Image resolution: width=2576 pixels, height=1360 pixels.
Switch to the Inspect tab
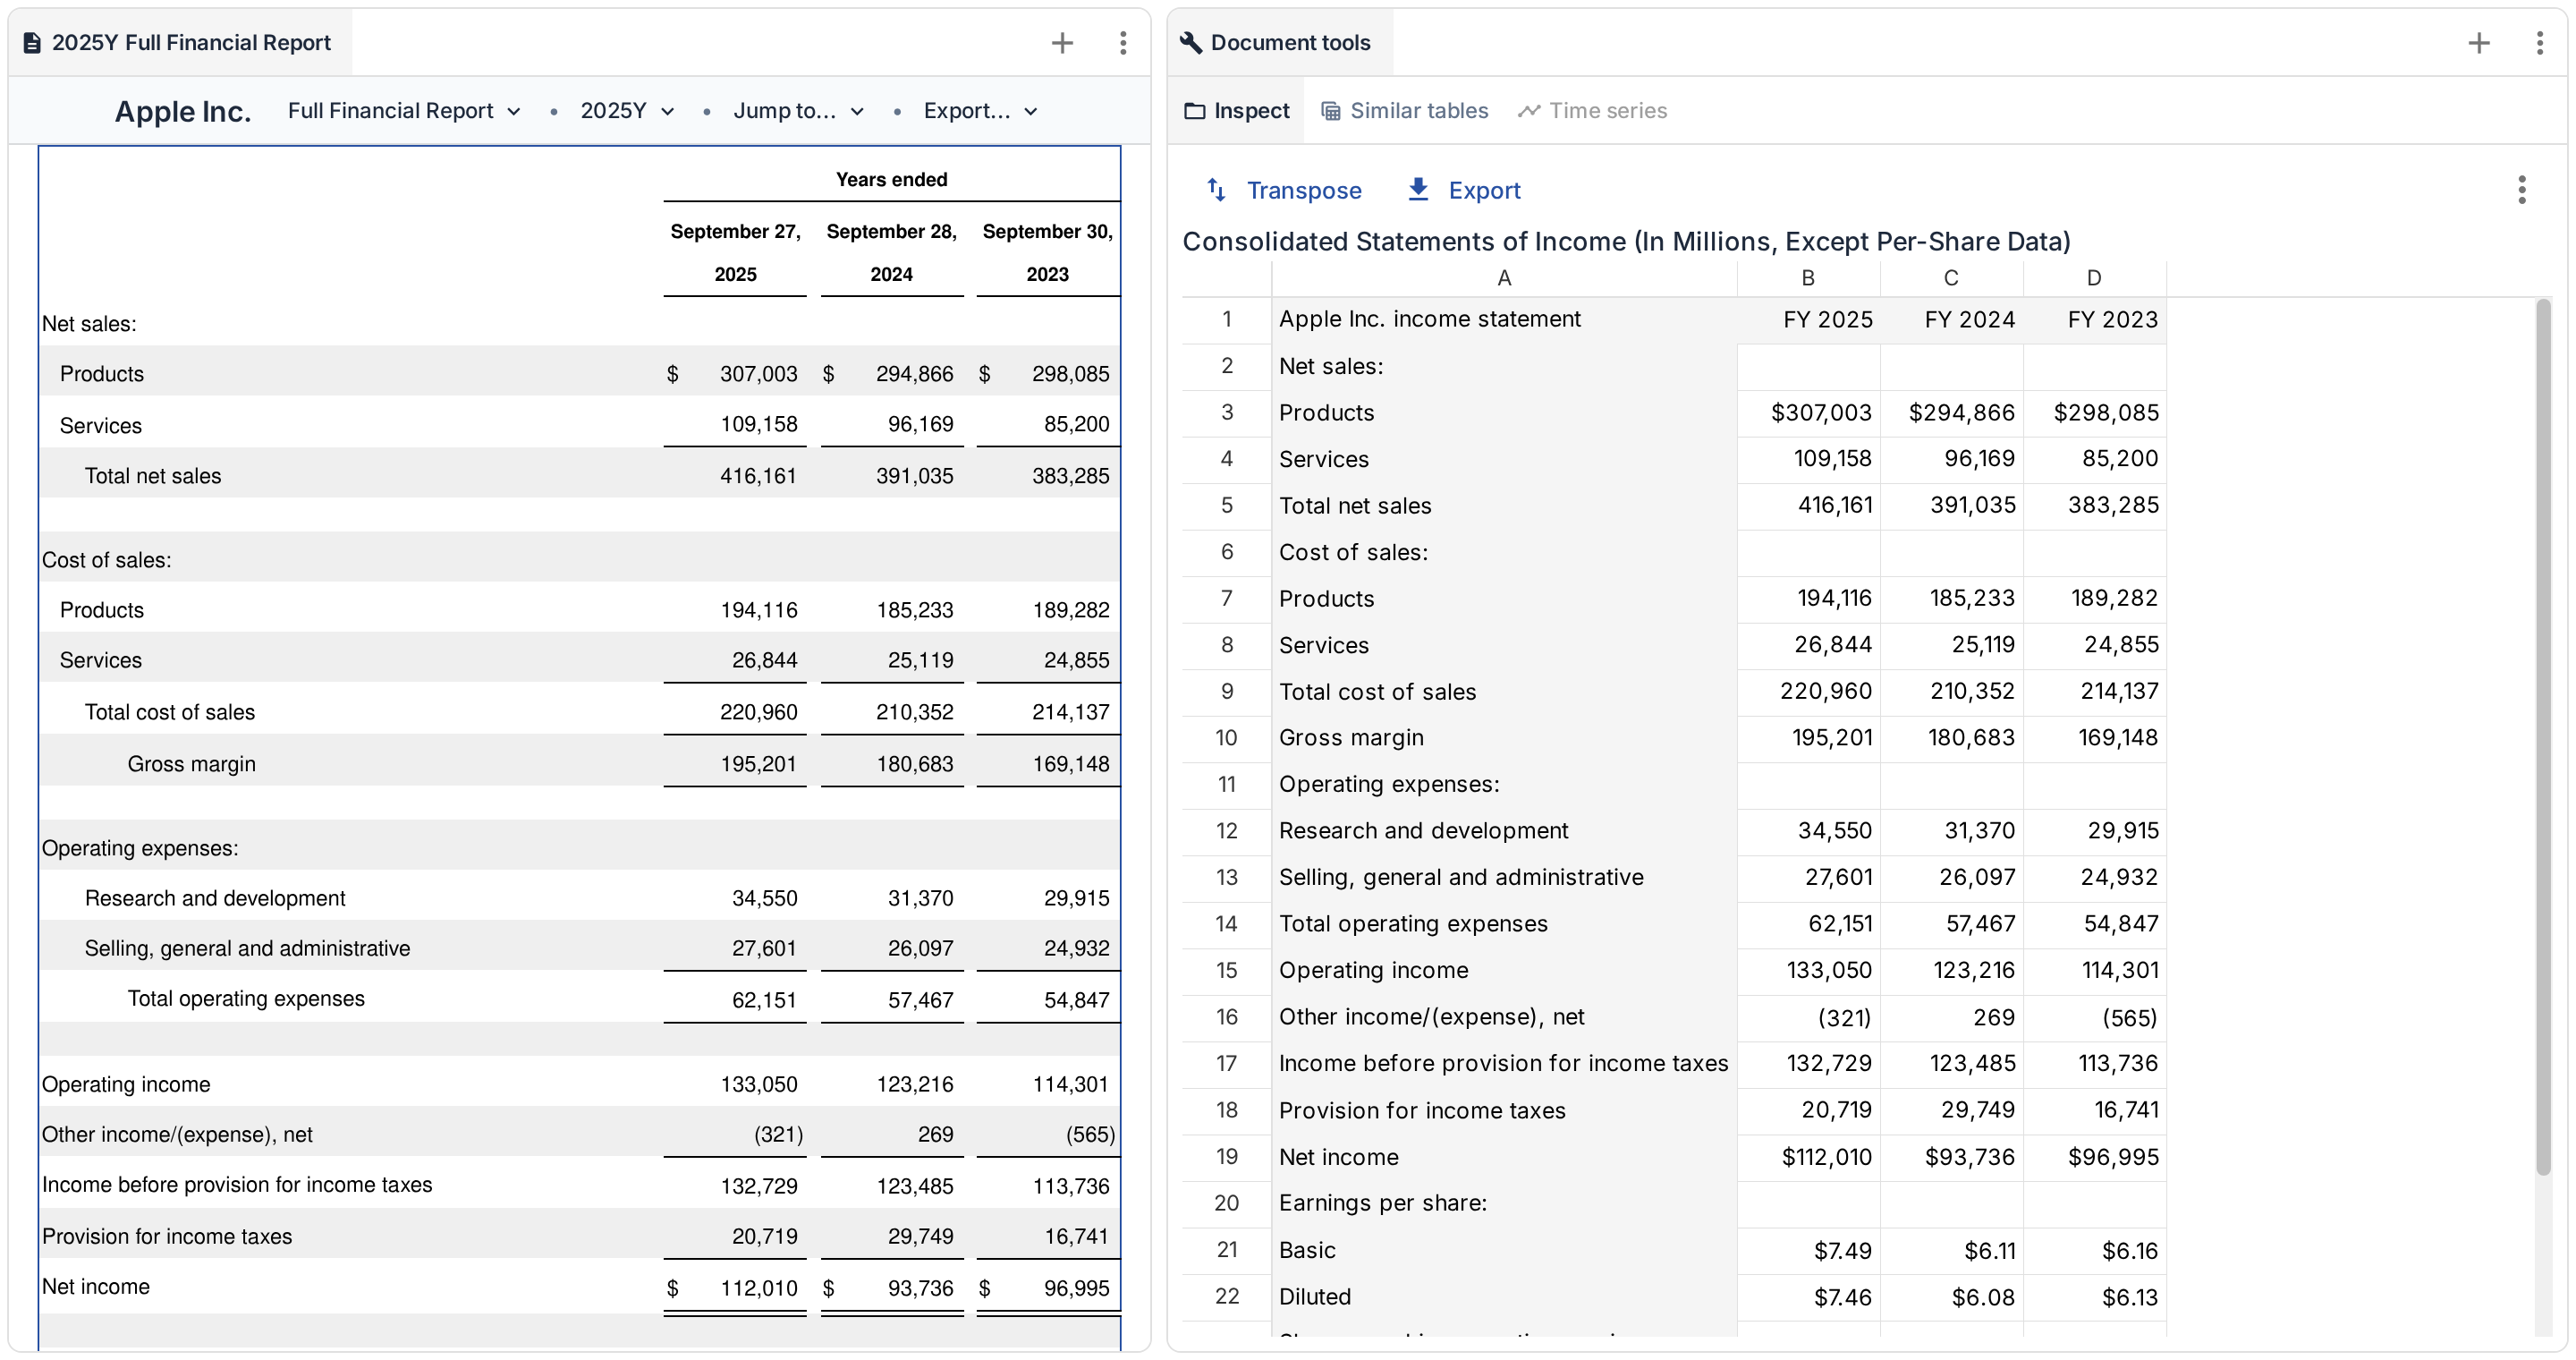click(1237, 111)
